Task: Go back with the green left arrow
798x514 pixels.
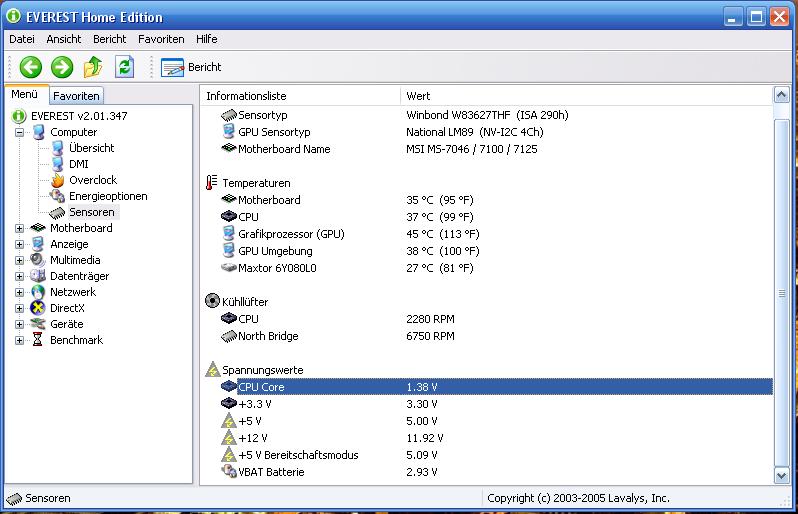Action: 31,67
